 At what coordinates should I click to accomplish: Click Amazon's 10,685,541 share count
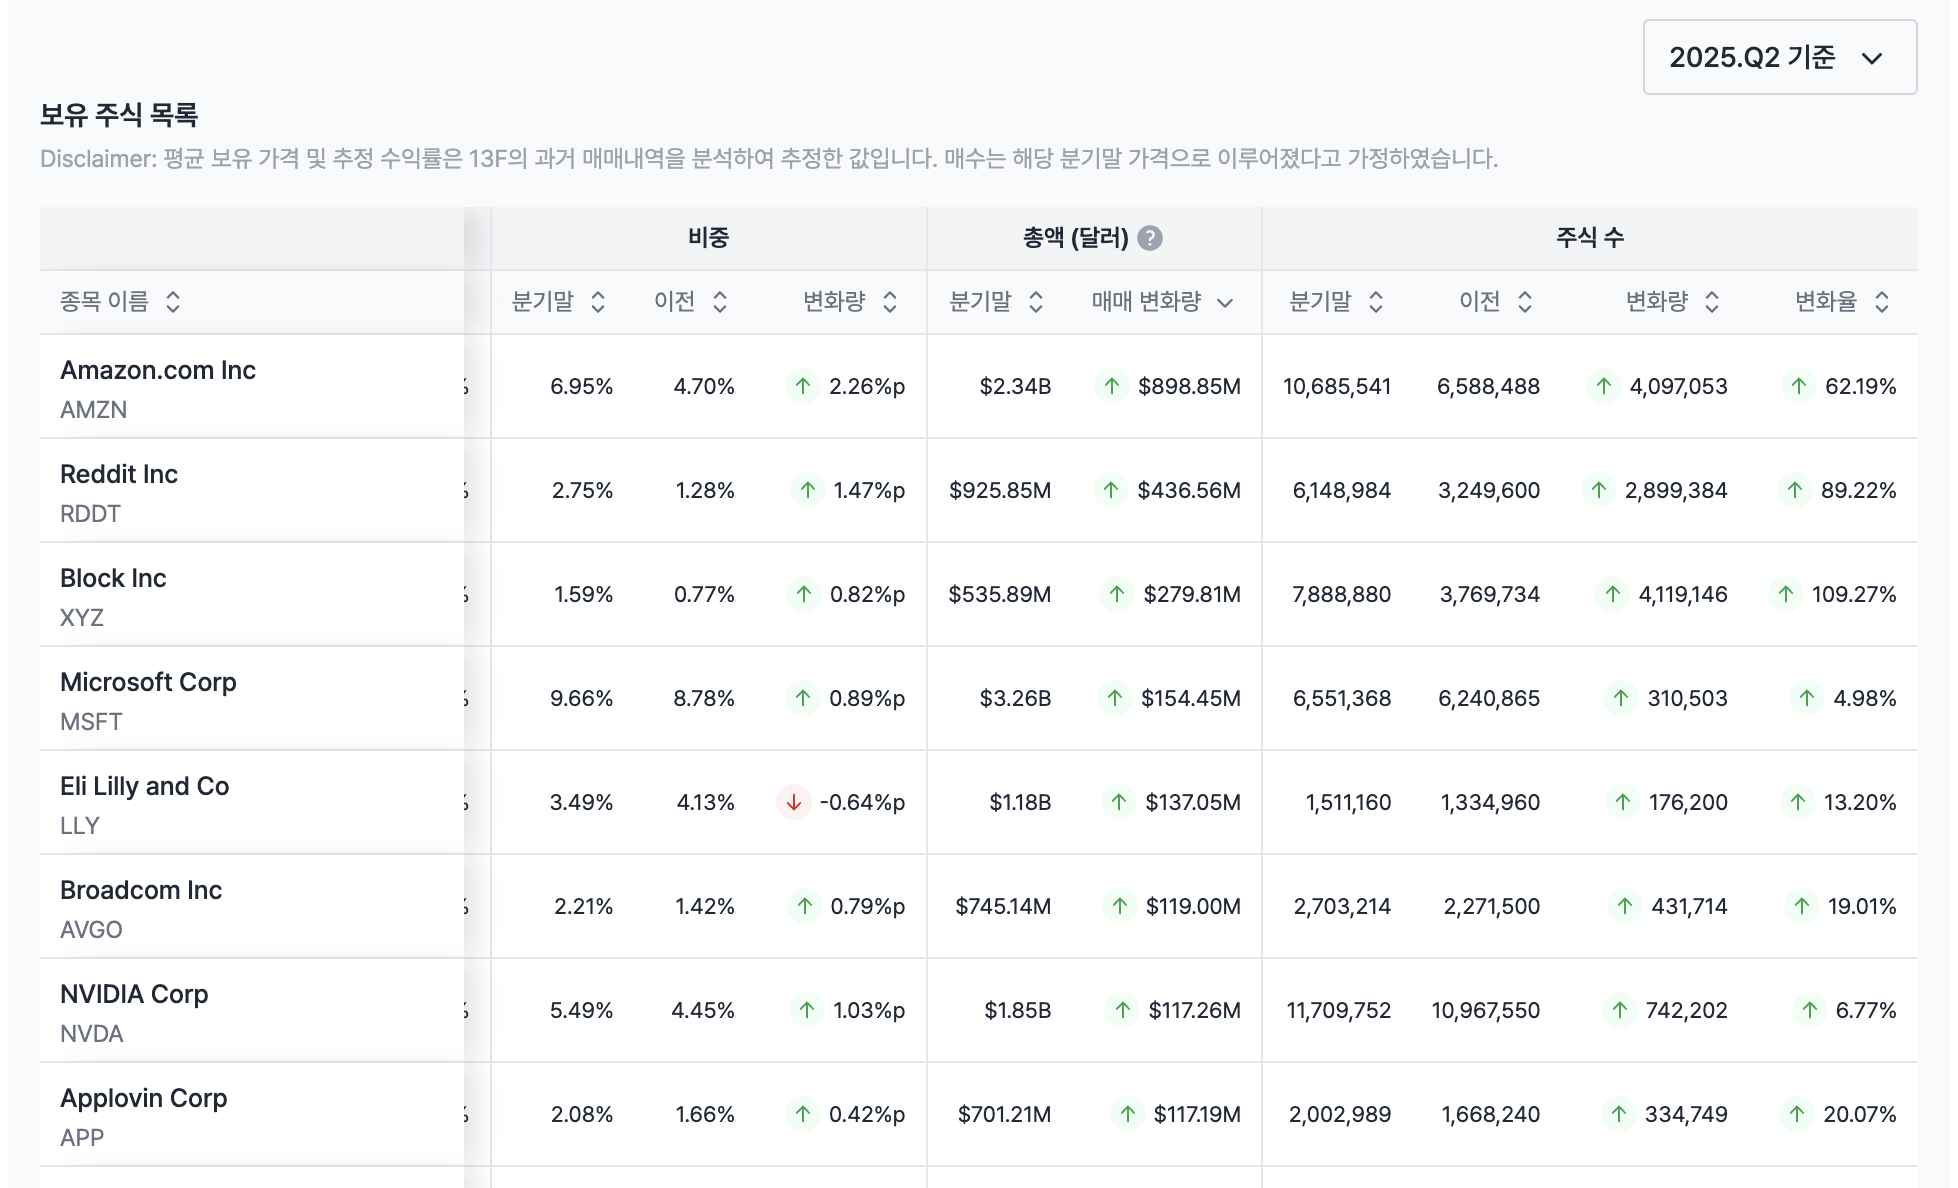pos(1337,386)
